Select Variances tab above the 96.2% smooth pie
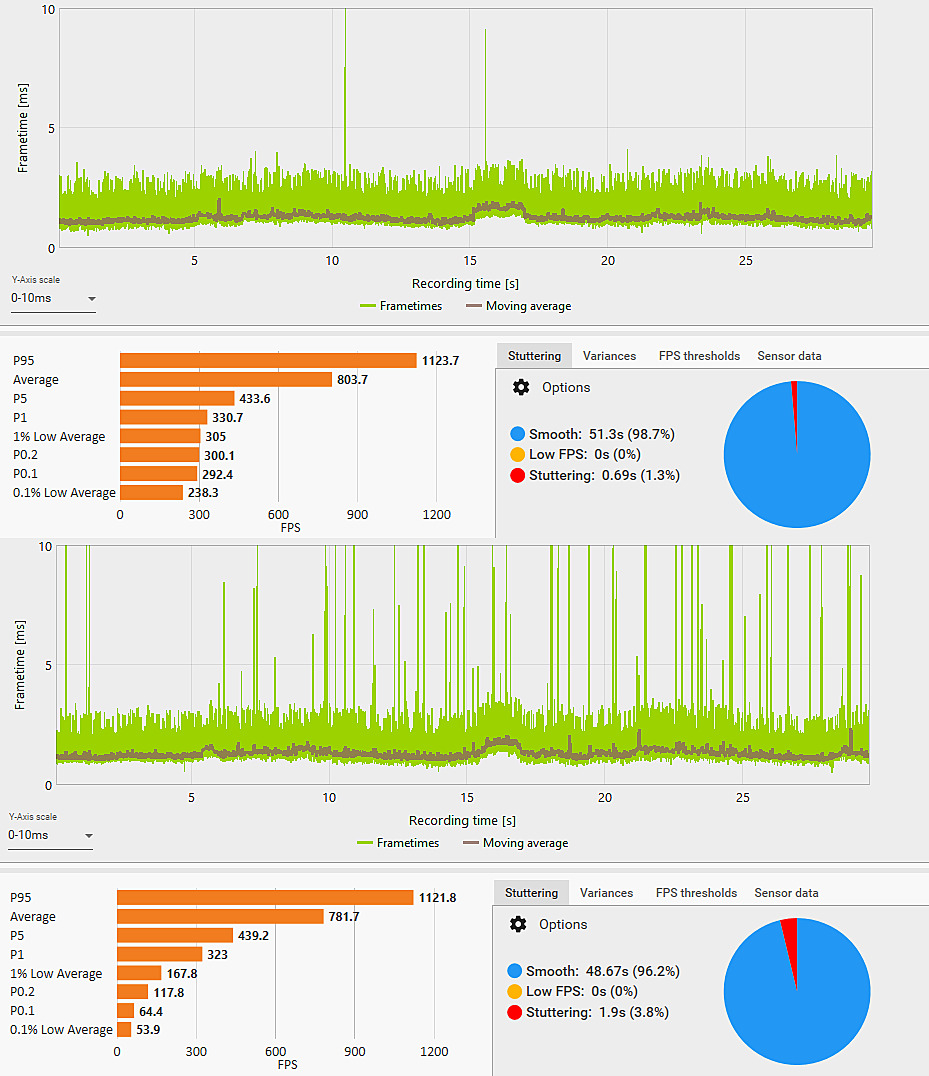The image size is (929, 1076). click(x=606, y=893)
